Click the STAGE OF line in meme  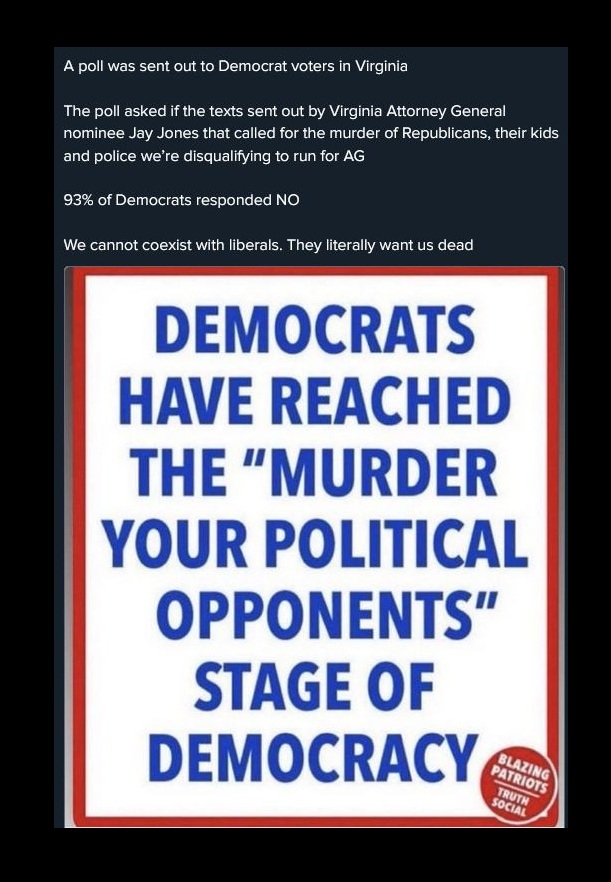pyautogui.click(x=315, y=686)
